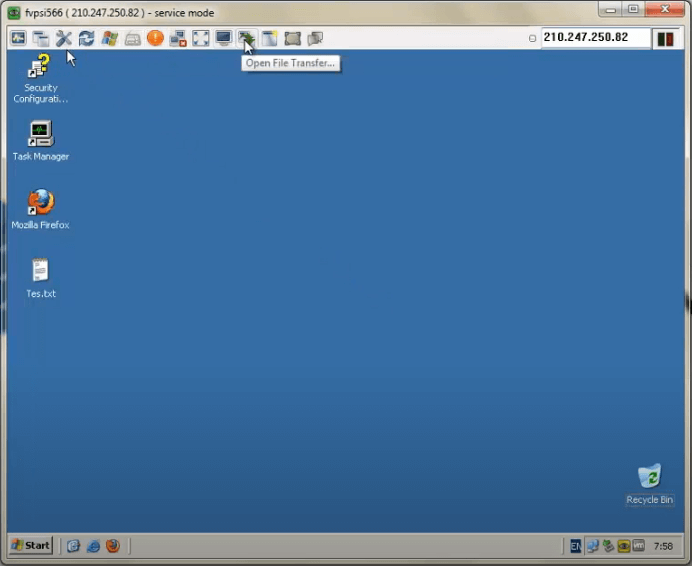Screen dimensions: 692x566
Task: Click the overlapping-windows toolbar icon
Action: click(41, 38)
